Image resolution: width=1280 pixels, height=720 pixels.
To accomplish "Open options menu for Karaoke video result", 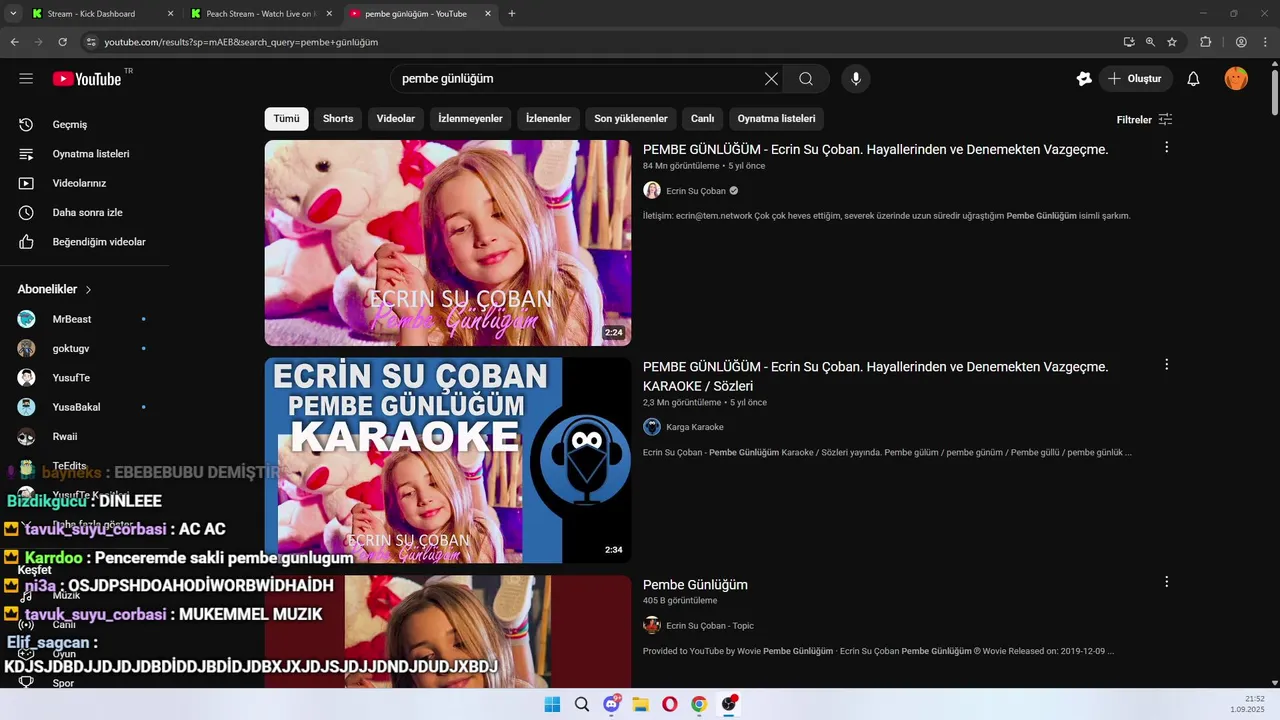I will (1166, 365).
